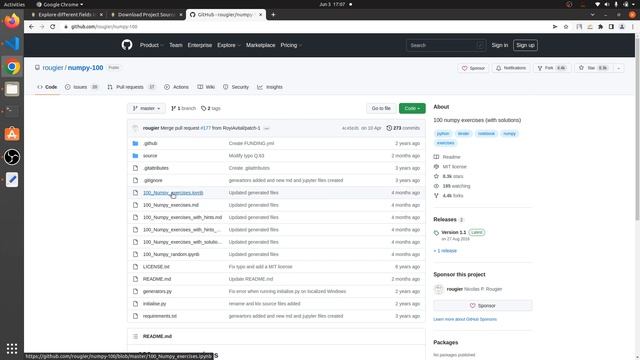
Task: Click the Notifications button
Action: [x=511, y=68]
